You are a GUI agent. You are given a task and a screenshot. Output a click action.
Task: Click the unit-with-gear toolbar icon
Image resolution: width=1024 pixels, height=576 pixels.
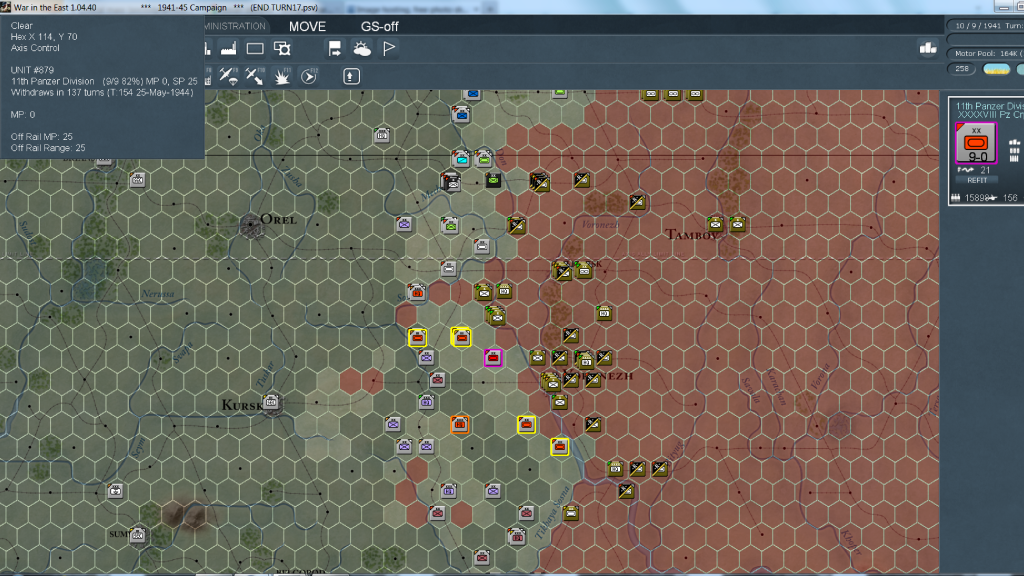[283, 48]
